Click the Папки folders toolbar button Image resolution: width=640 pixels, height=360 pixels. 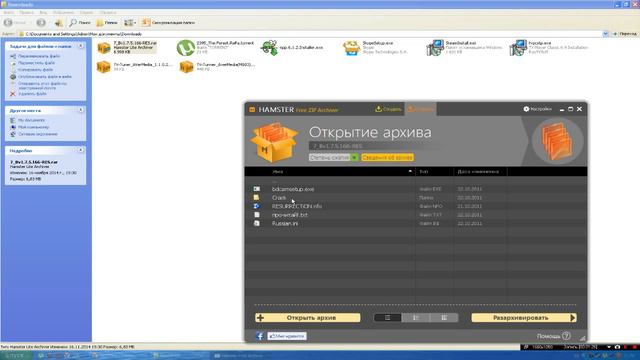[107, 23]
